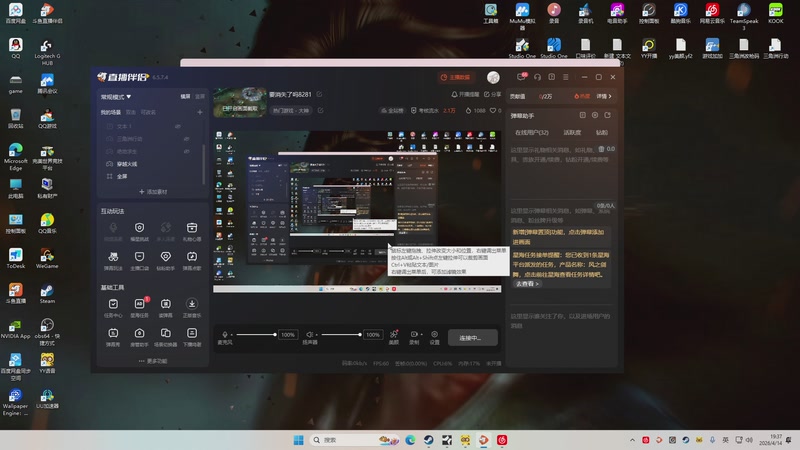Viewport: 800px width, 450px height.
Task: Toggle visibility of third hidden source row
Action: coord(187,152)
